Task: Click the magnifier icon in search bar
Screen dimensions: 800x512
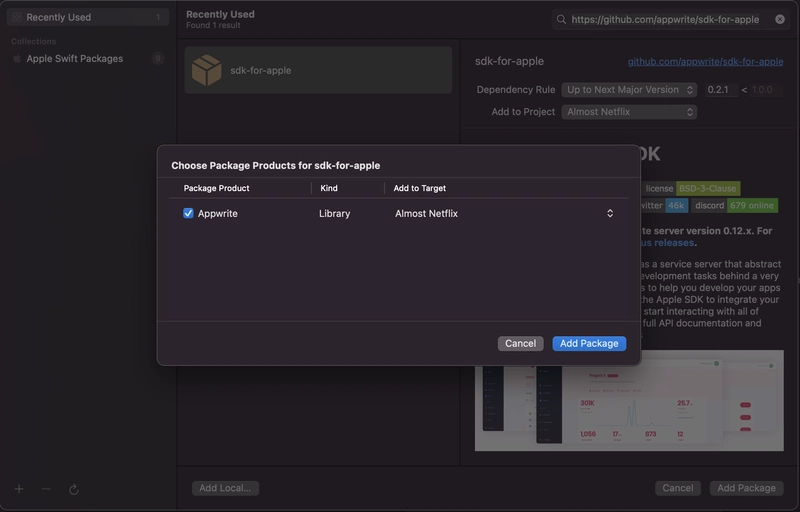Action: (562, 19)
